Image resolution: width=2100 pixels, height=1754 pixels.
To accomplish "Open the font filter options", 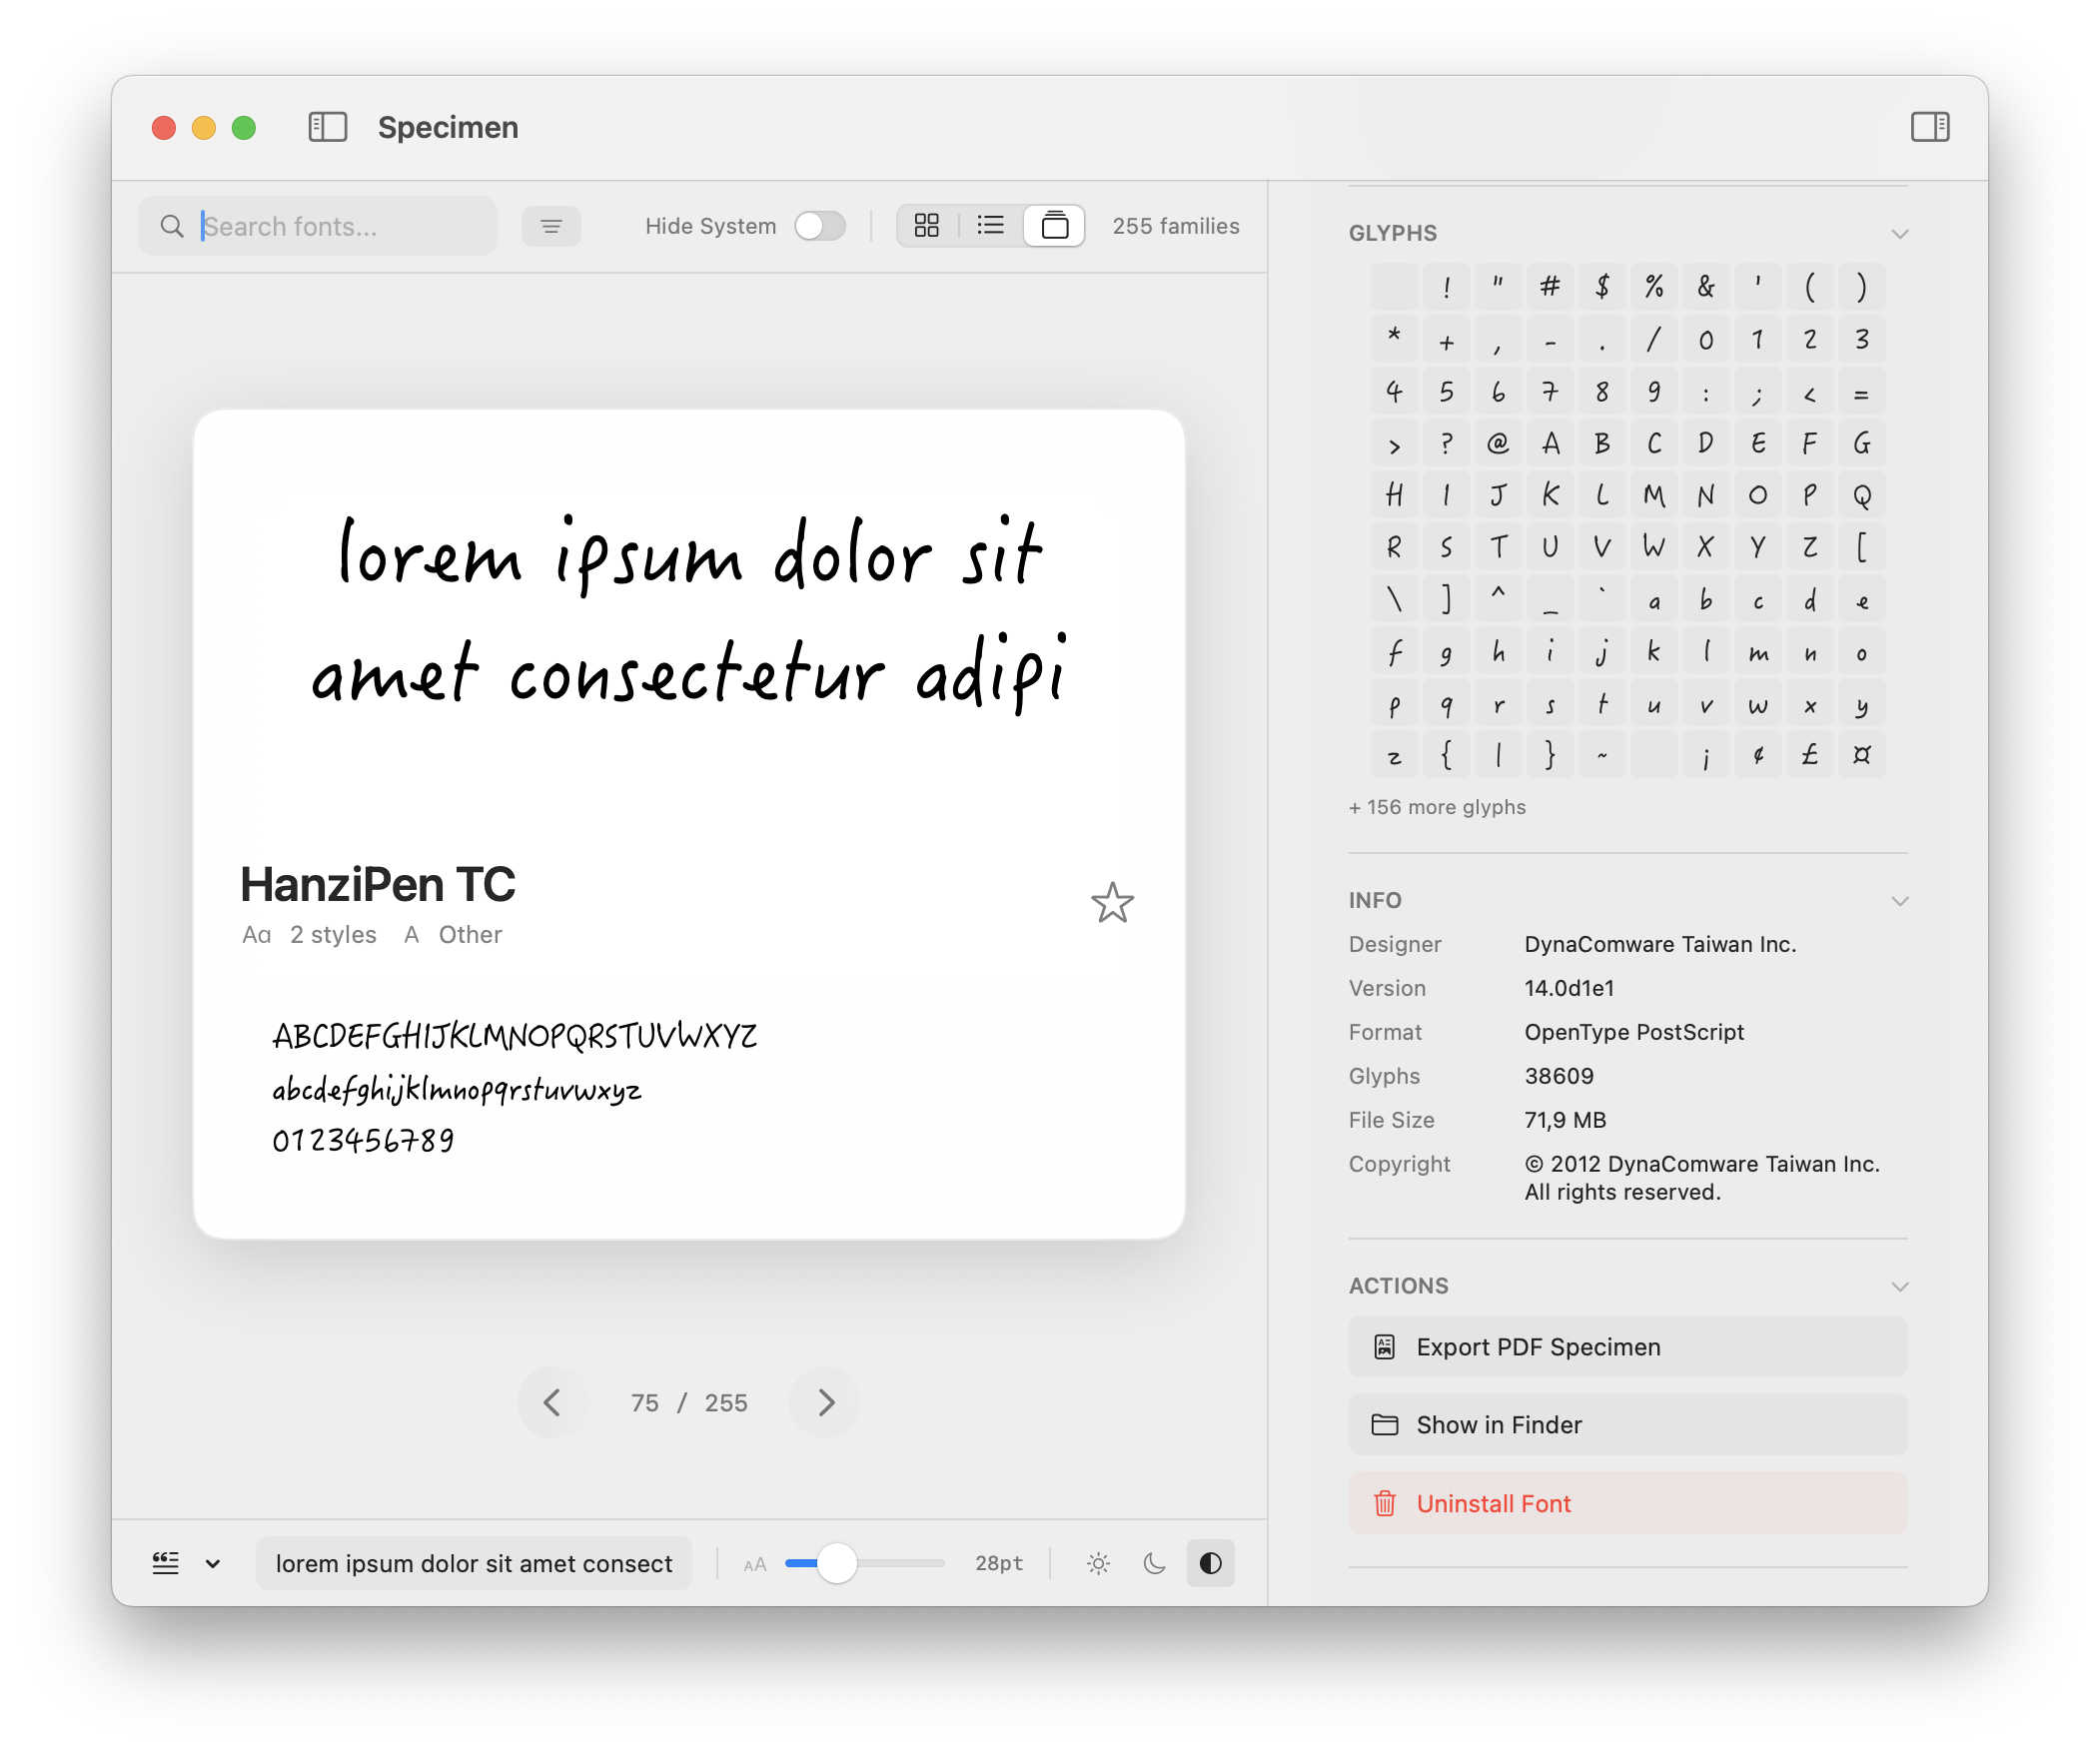I will (551, 225).
